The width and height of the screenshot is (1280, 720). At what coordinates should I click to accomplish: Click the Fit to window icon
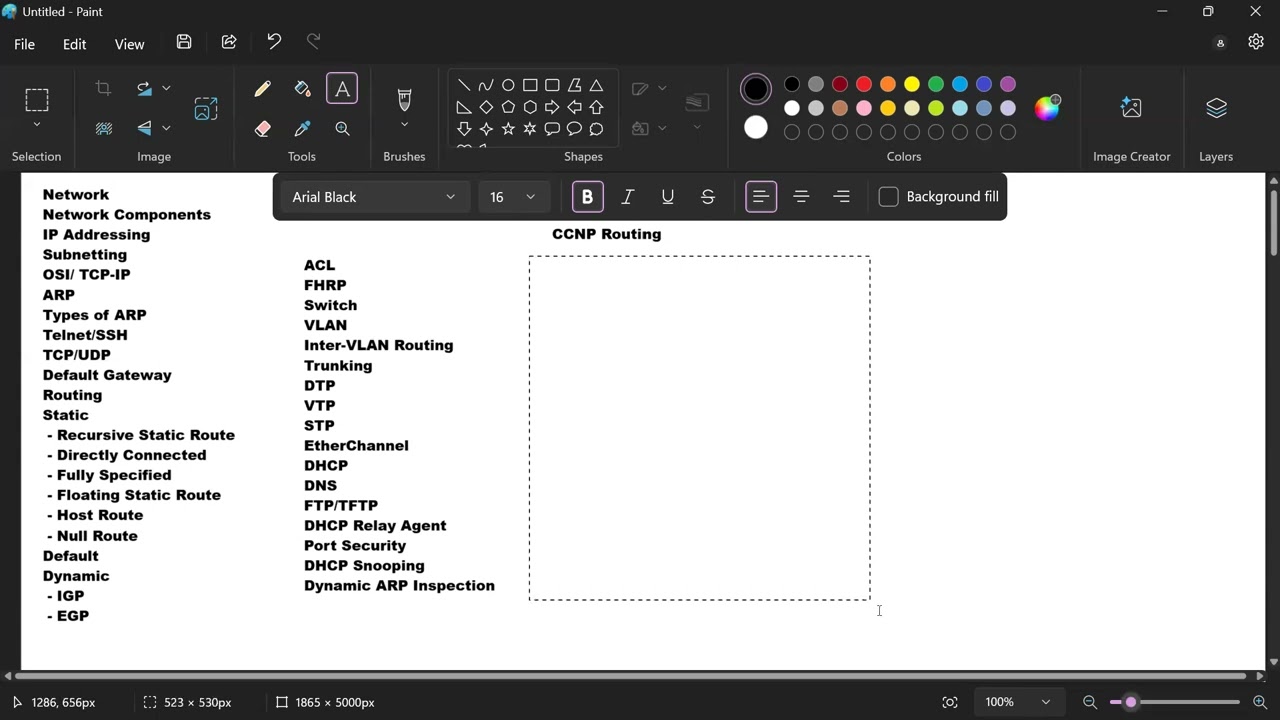[x=950, y=703]
